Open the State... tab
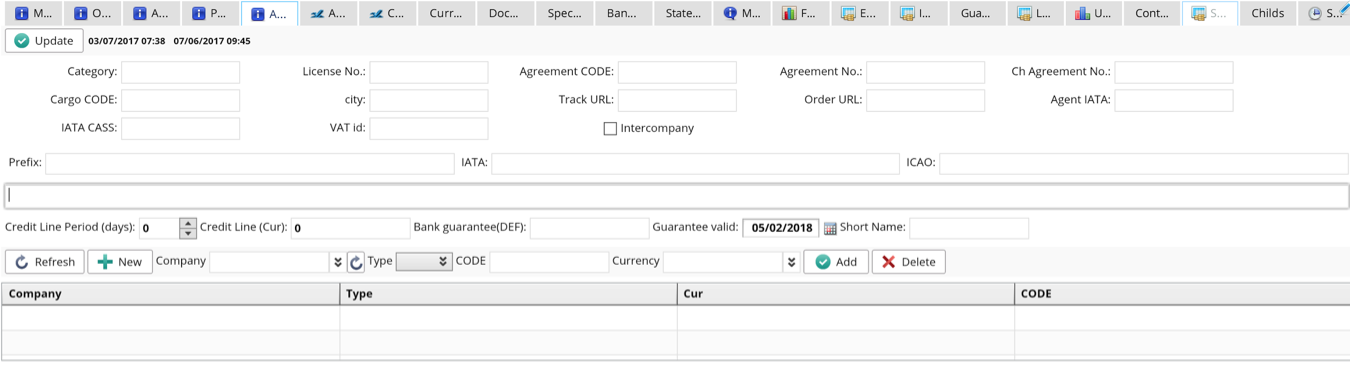 click(x=683, y=14)
